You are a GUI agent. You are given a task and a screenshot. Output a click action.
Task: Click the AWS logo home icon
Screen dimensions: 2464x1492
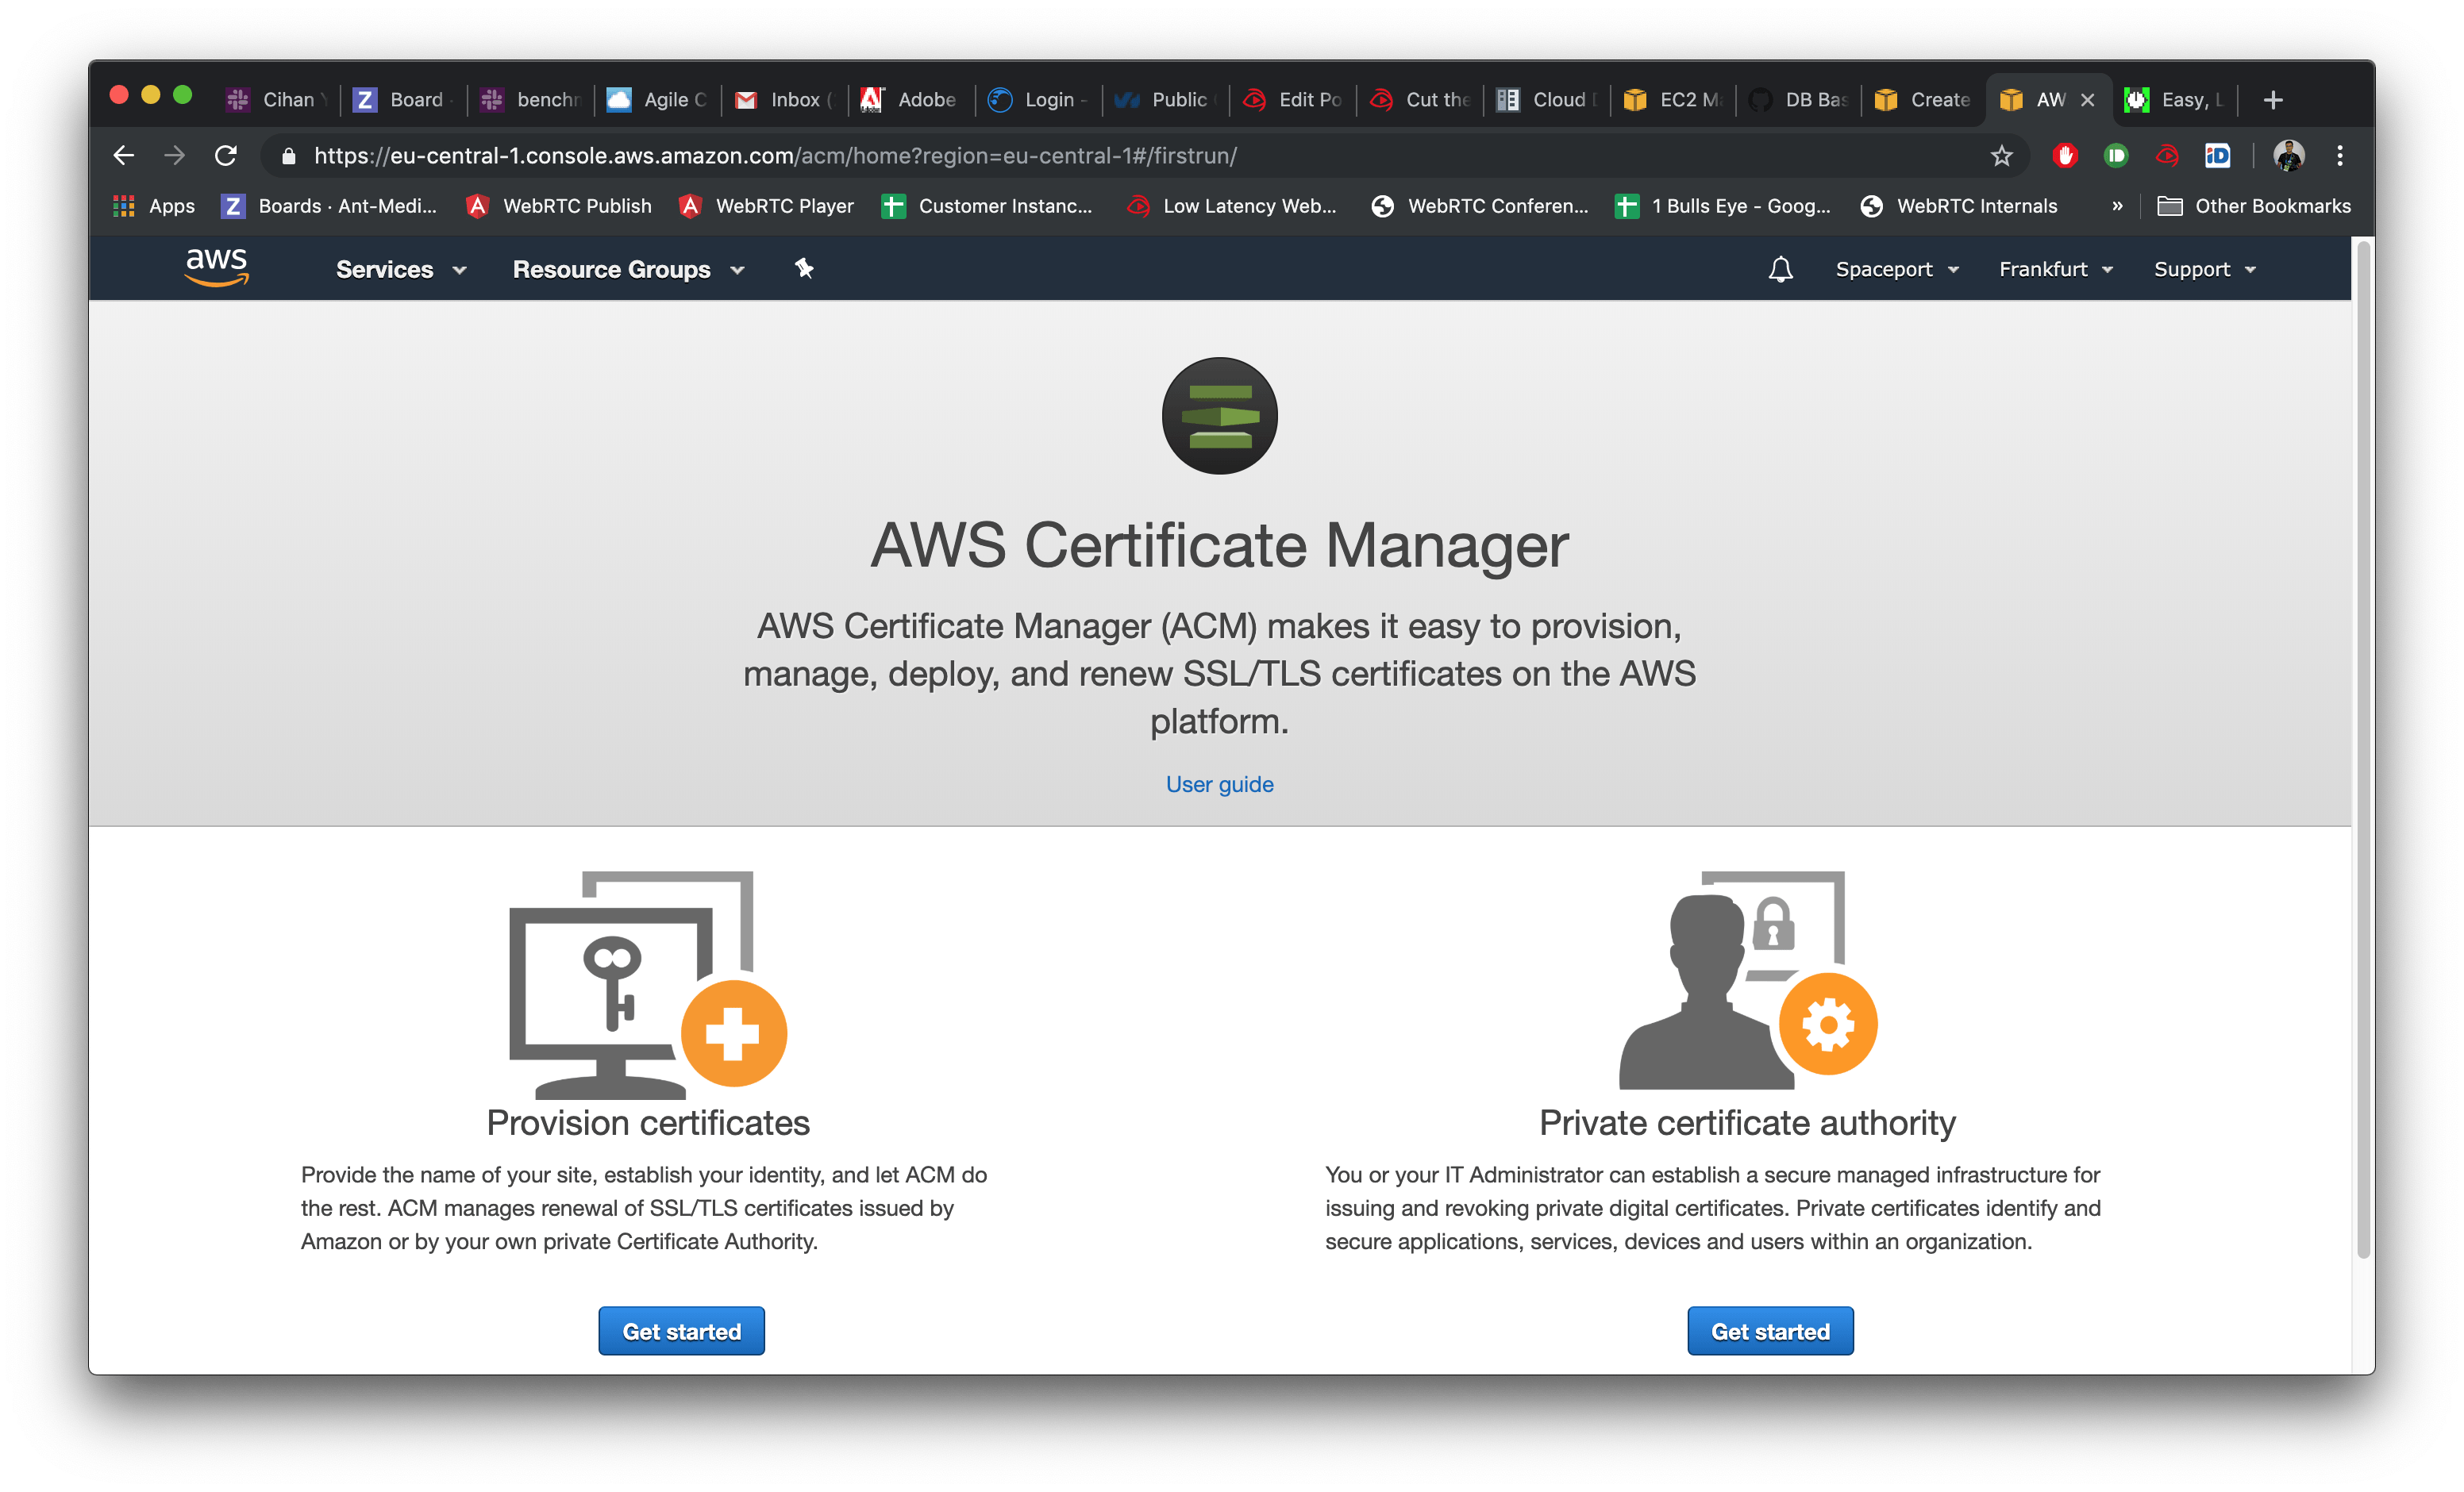216,267
